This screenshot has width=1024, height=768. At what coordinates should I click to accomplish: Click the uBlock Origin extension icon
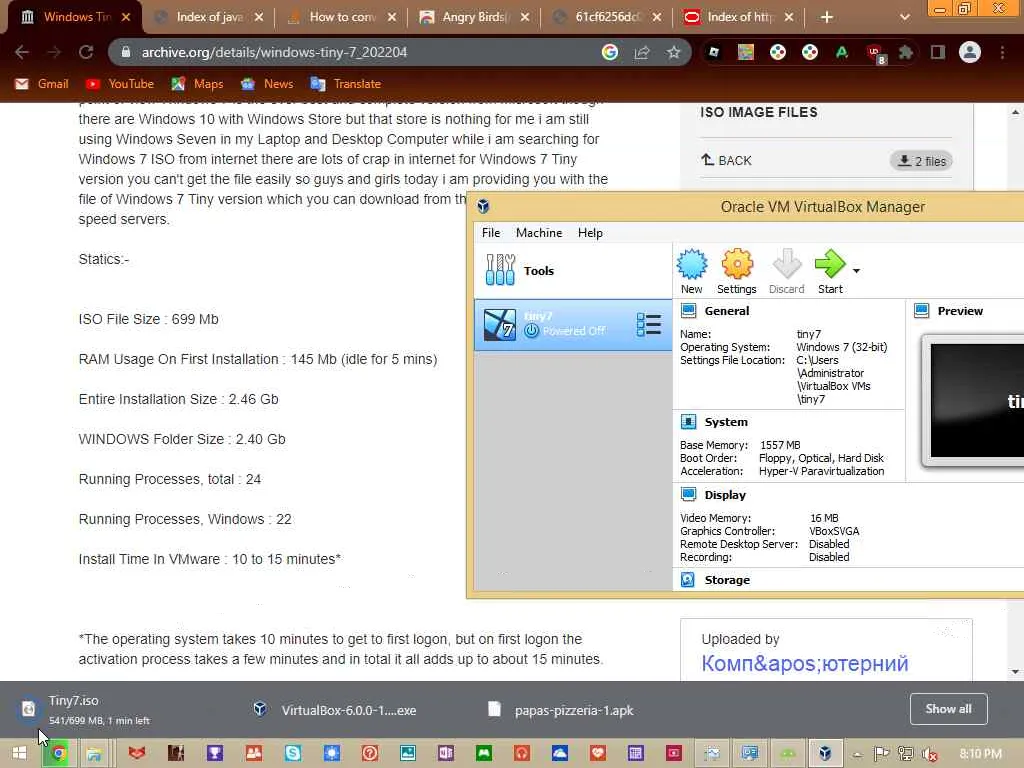point(874,54)
